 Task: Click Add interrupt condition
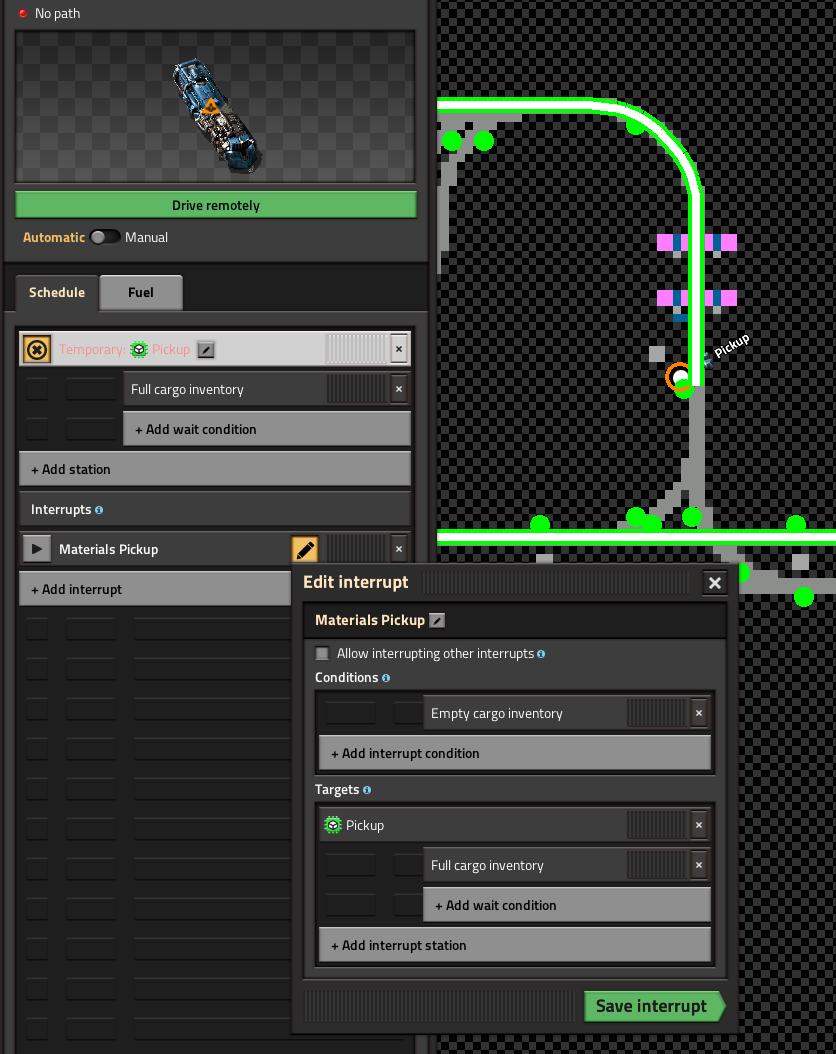[x=515, y=753]
